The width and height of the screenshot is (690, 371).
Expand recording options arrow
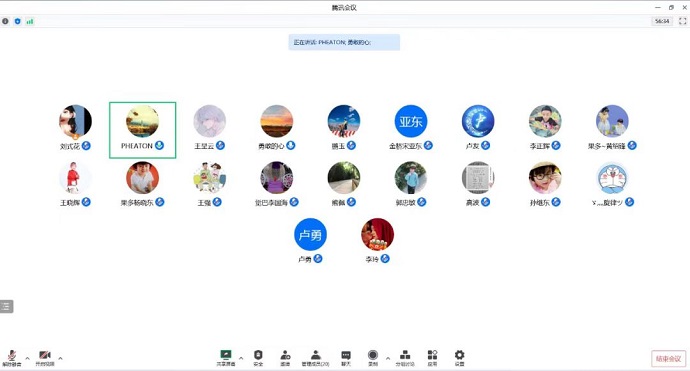(388, 358)
